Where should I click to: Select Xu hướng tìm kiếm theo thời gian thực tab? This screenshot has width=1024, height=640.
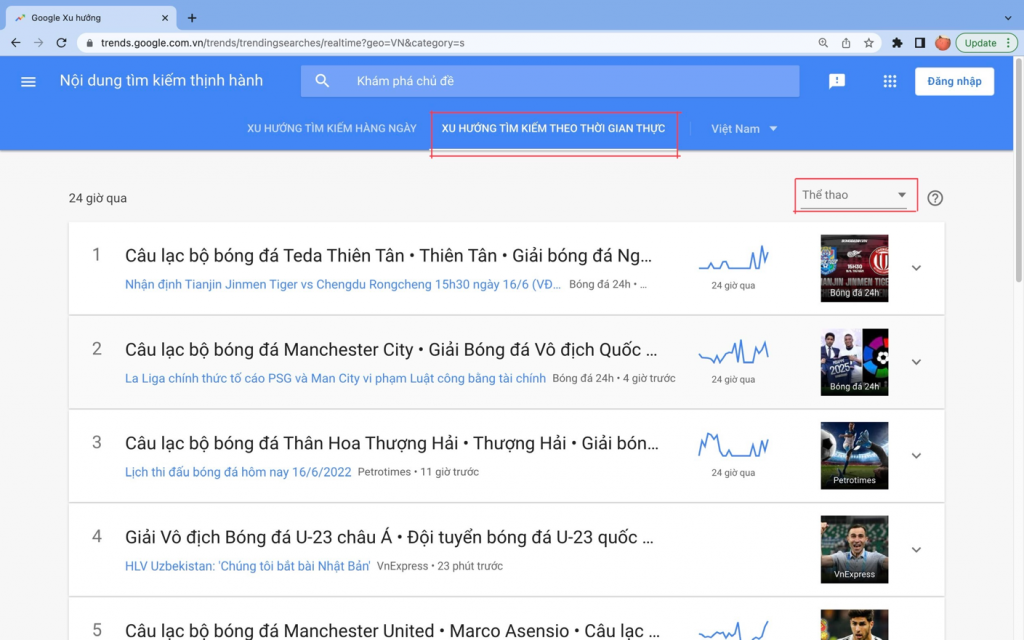pyautogui.click(x=553, y=129)
